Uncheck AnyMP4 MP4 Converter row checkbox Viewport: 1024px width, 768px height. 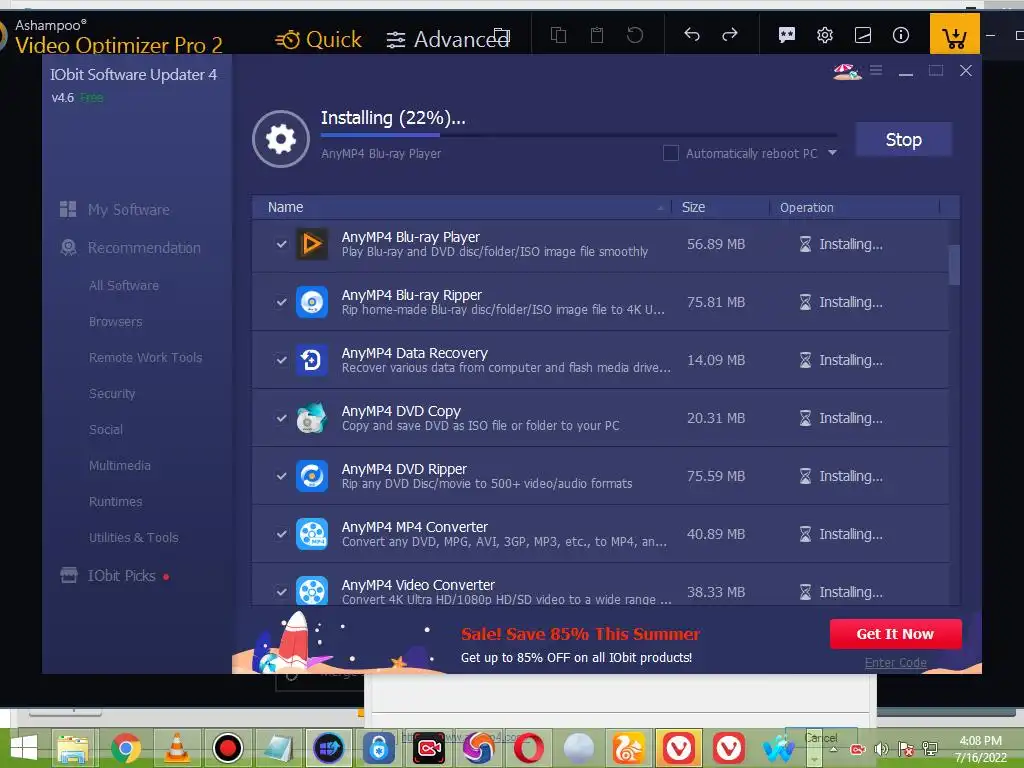[281, 534]
